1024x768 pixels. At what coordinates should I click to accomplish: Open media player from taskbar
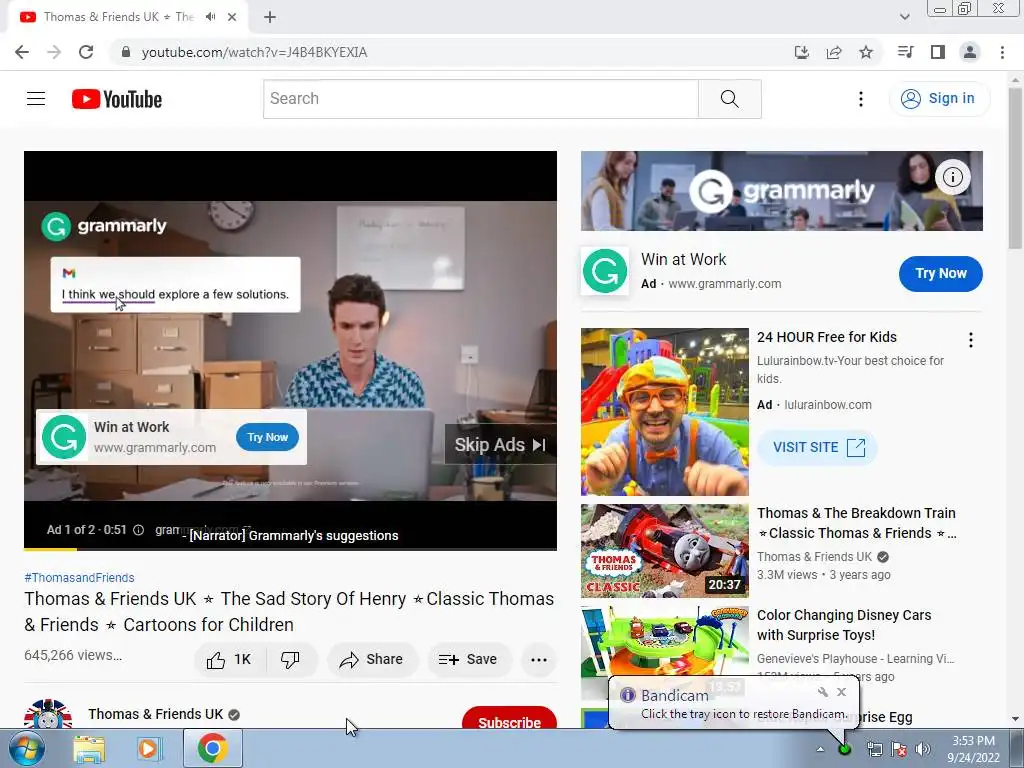point(148,748)
